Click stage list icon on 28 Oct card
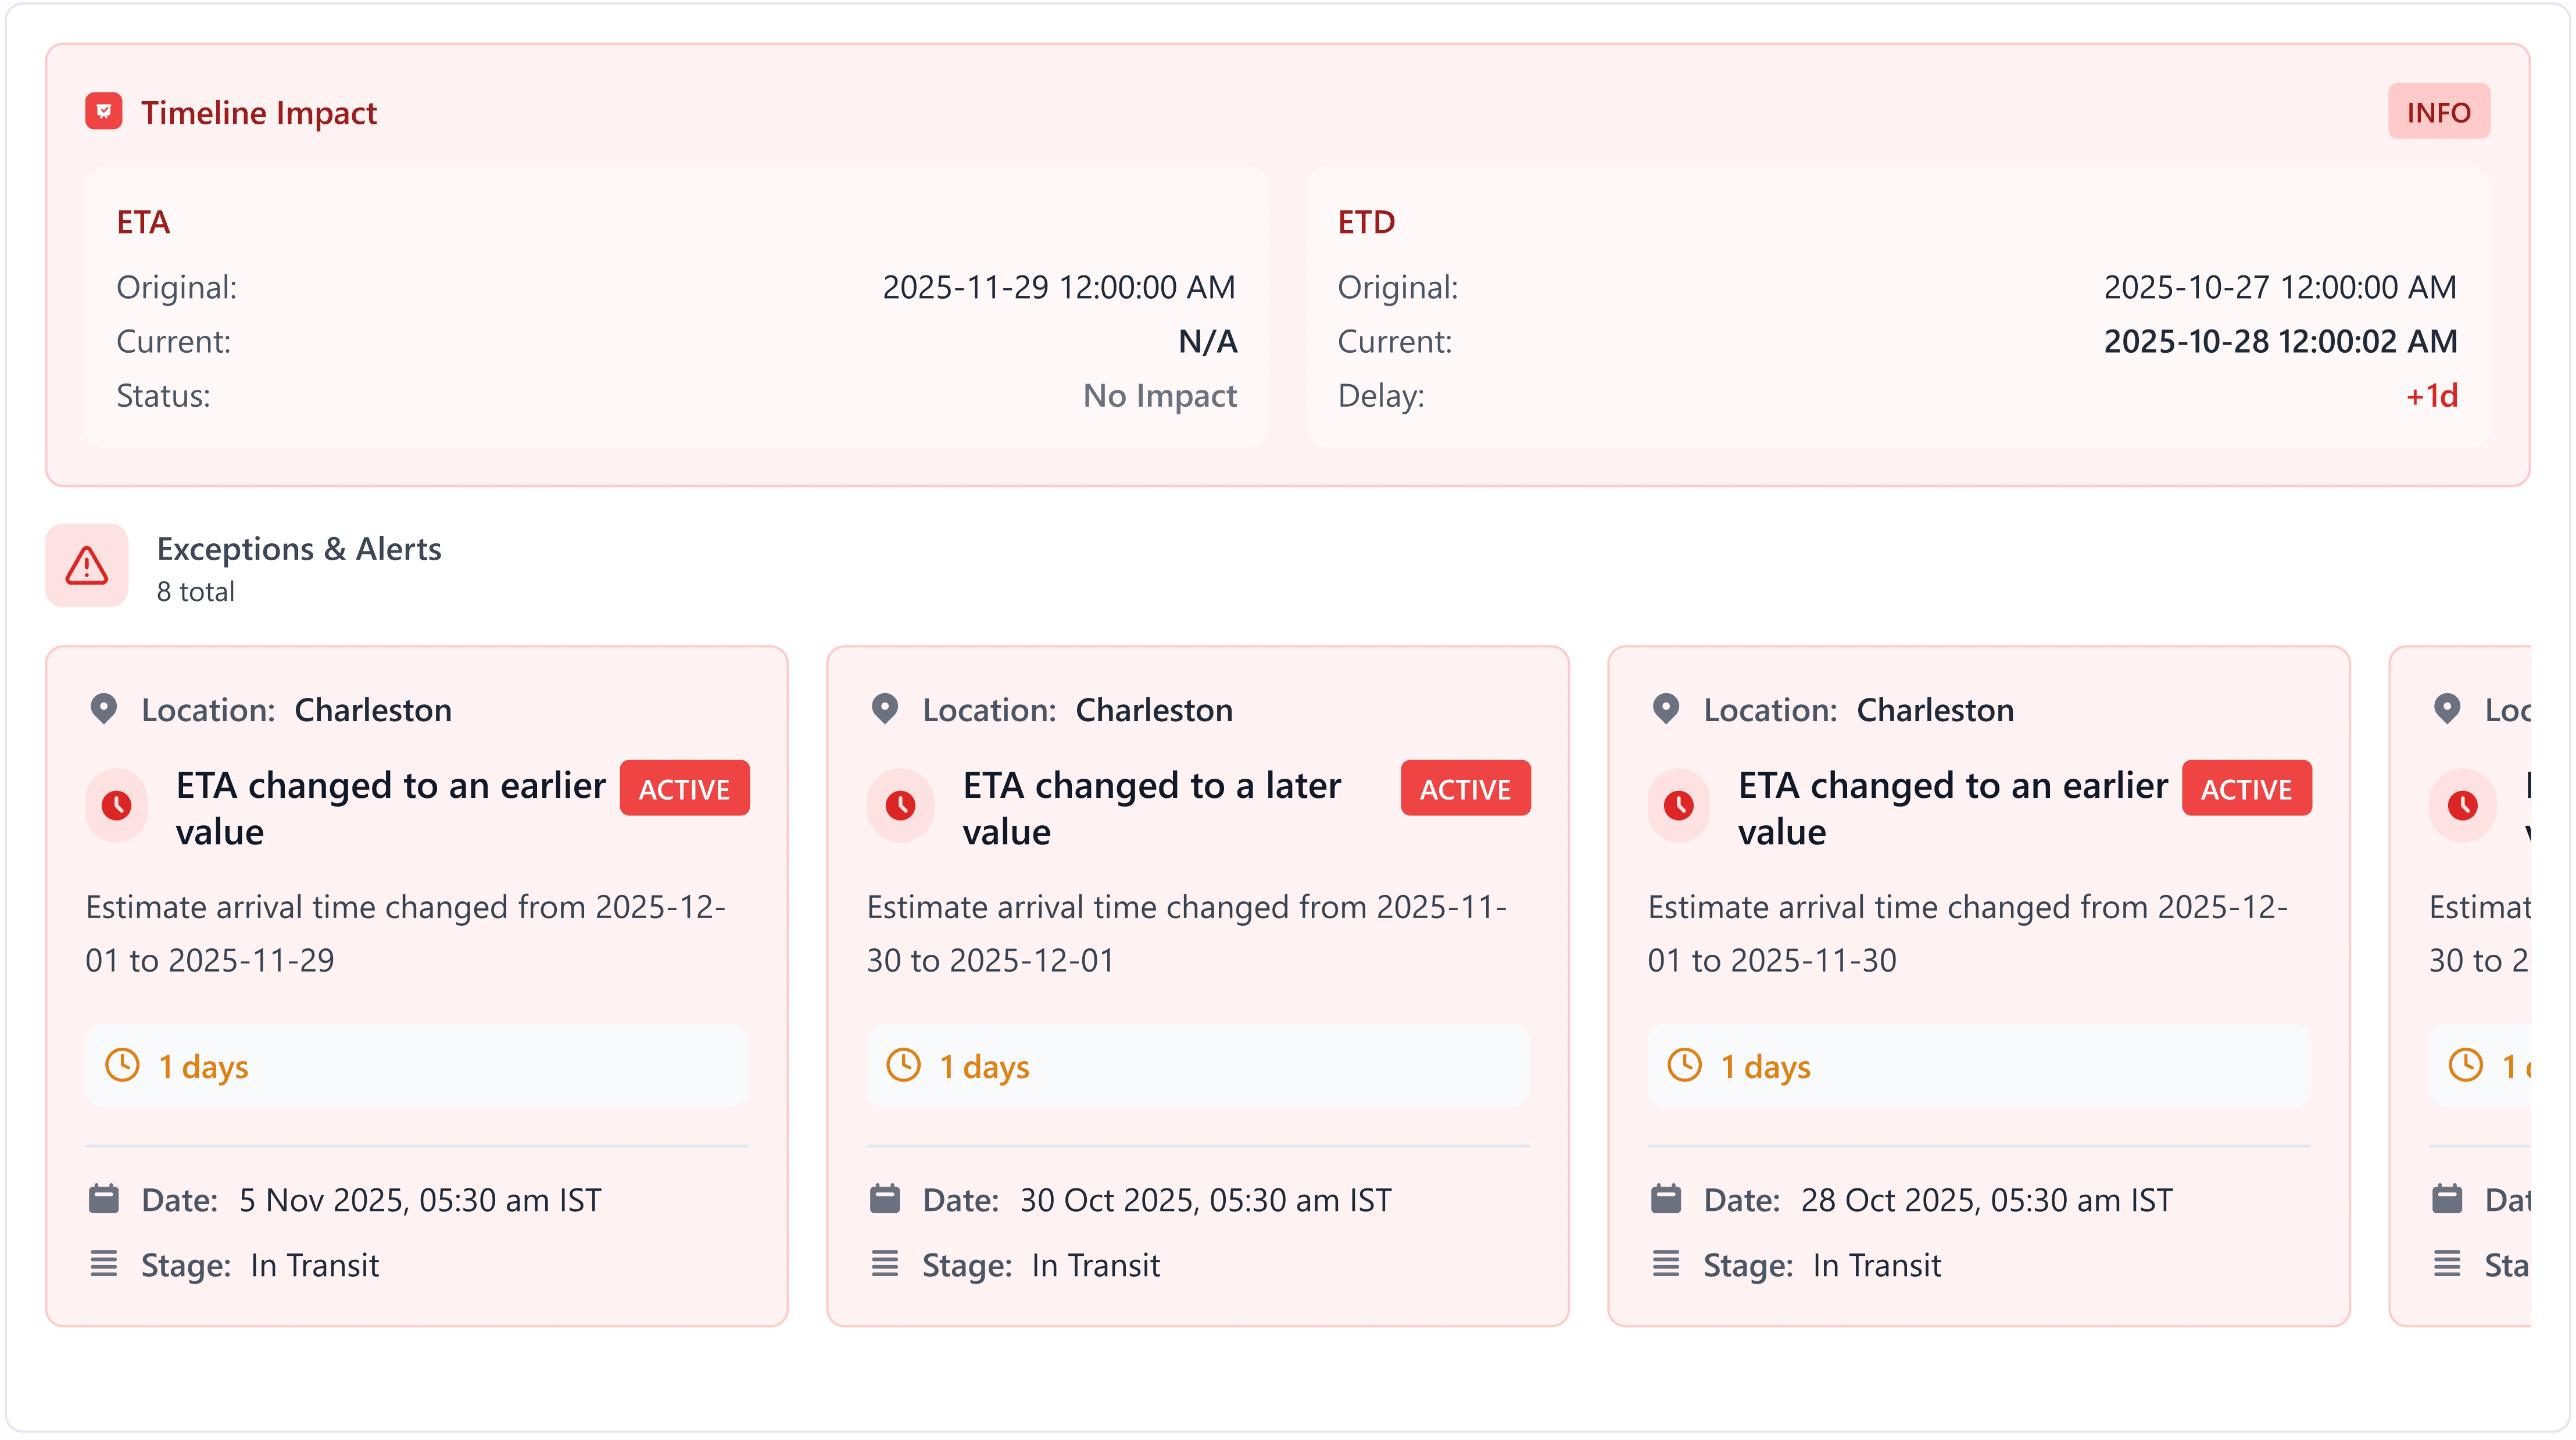The image size is (2576, 1440). tap(1666, 1264)
